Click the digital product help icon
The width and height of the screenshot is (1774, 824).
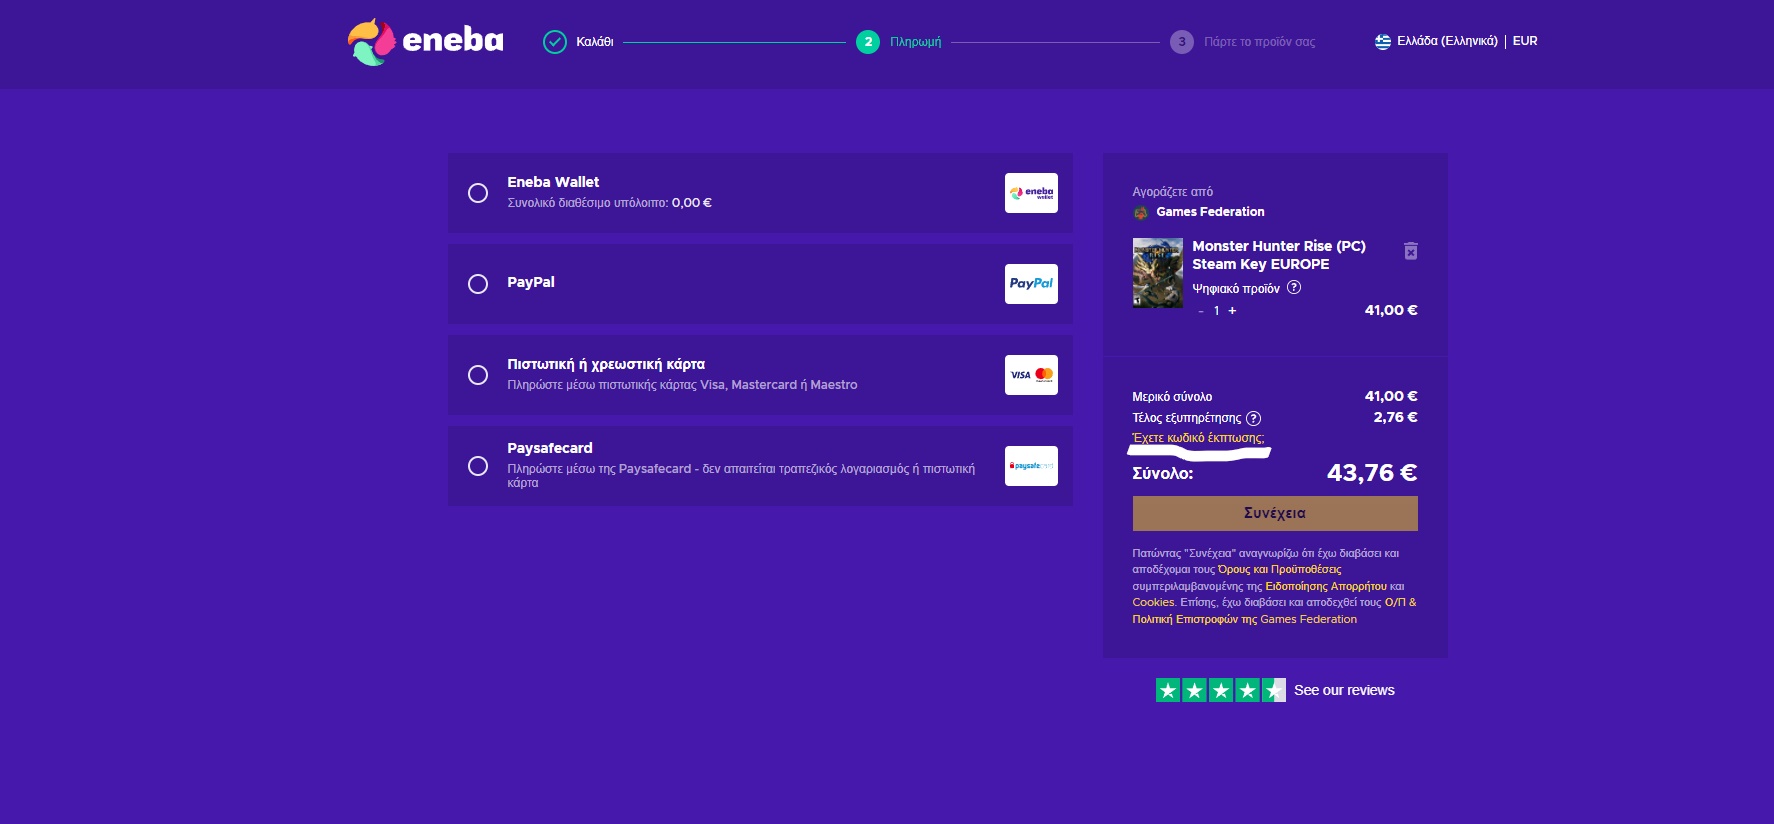(x=1294, y=288)
